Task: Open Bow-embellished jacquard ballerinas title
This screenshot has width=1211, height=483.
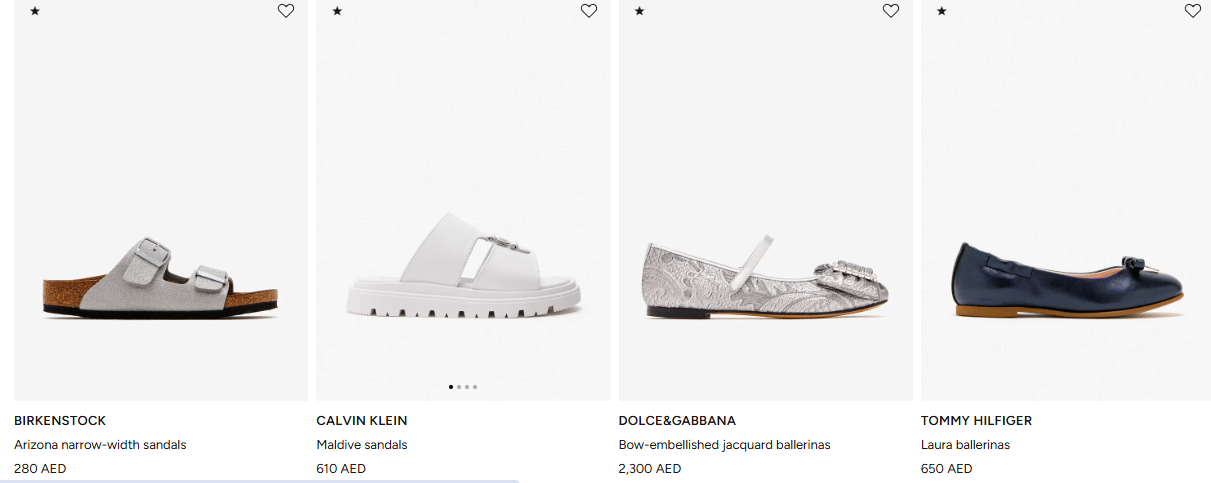Action: [x=724, y=445]
